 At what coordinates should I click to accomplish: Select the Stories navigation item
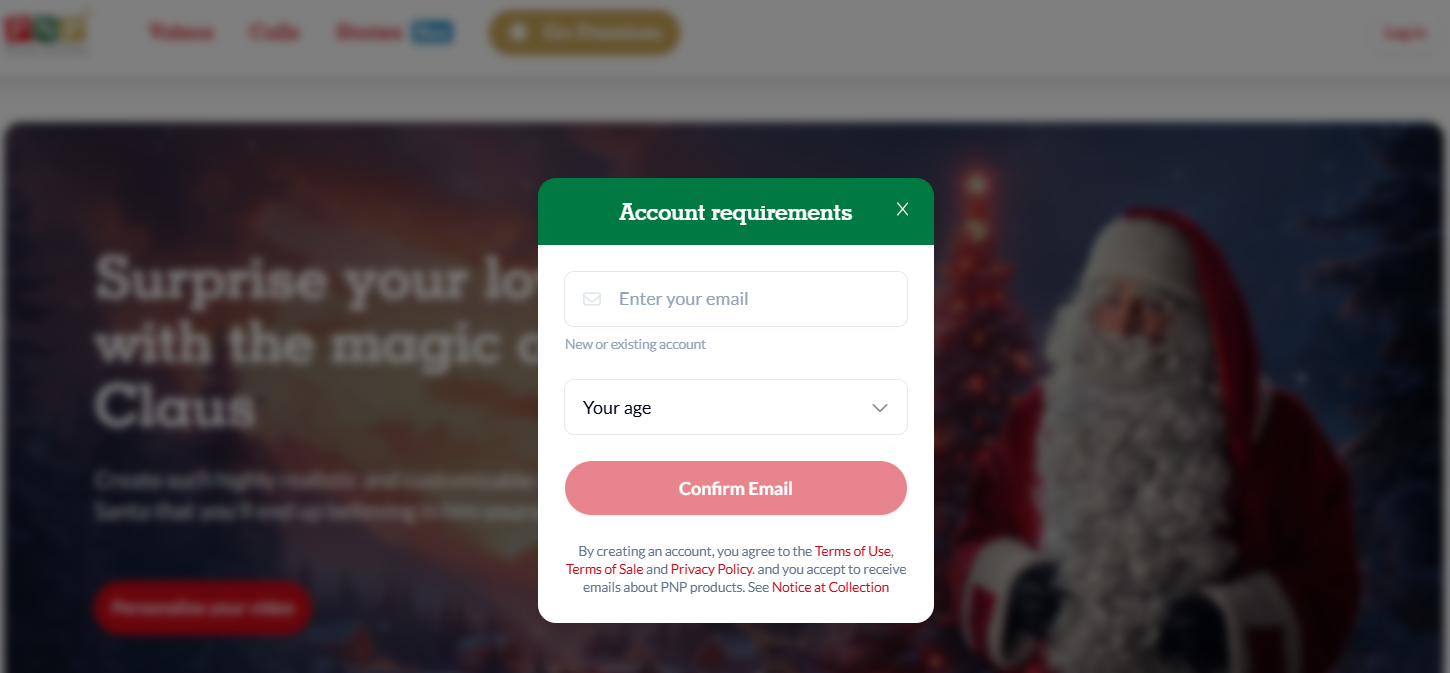click(x=369, y=32)
